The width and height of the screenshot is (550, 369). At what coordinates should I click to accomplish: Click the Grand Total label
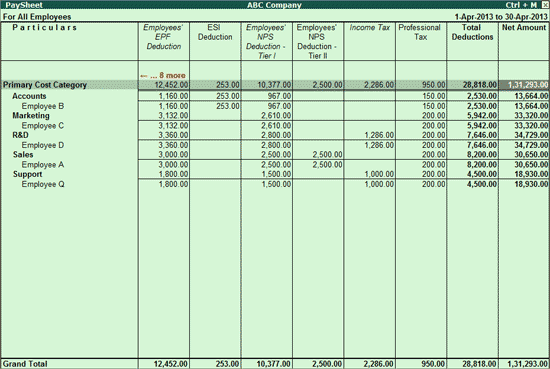pyautogui.click(x=25, y=364)
